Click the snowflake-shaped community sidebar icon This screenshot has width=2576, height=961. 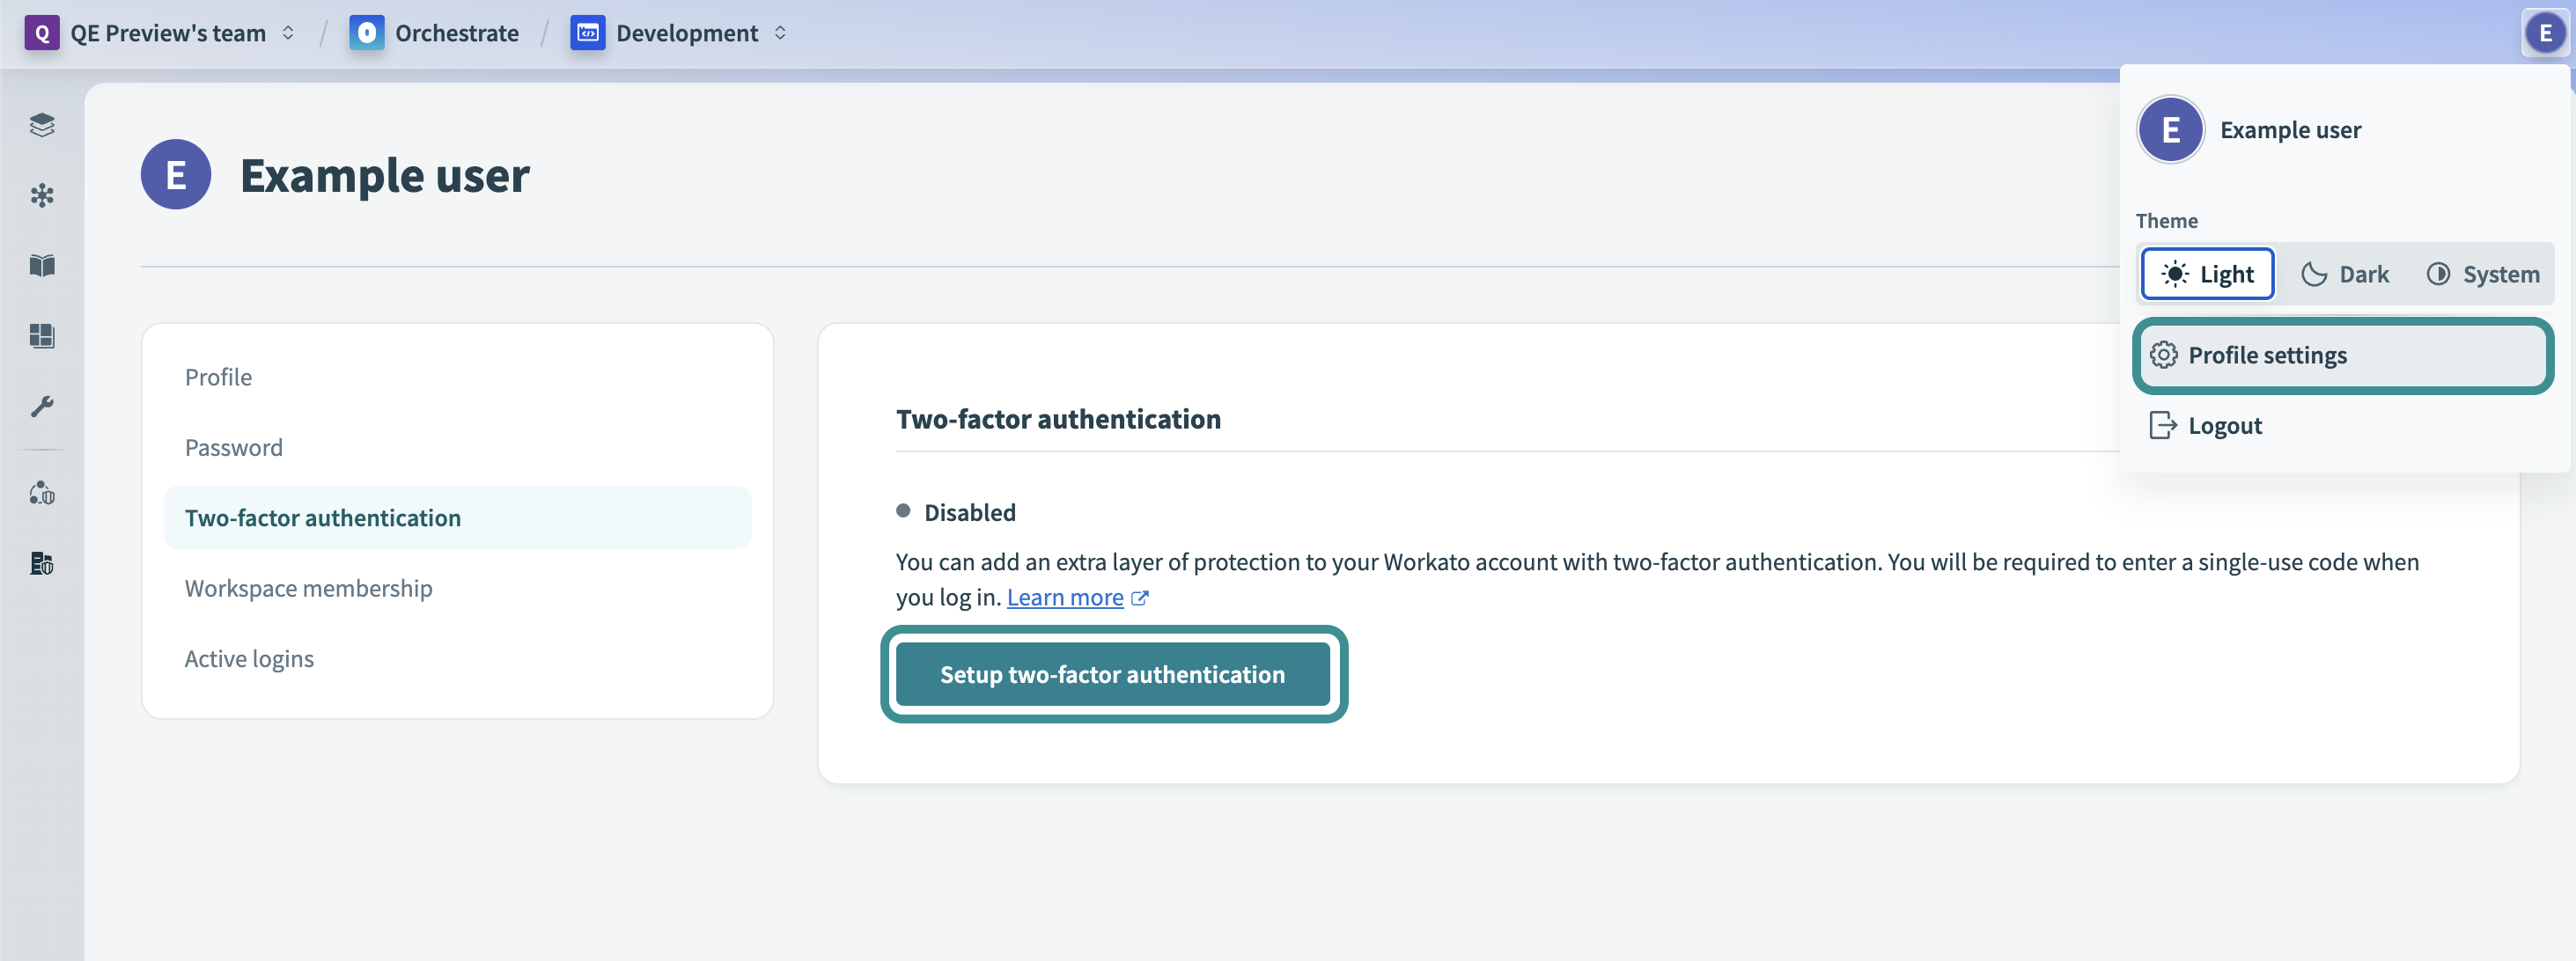tap(42, 195)
